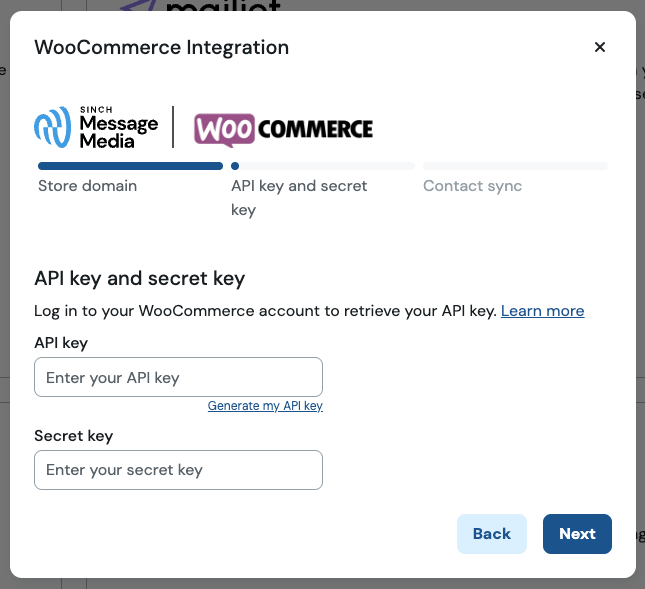Image resolution: width=645 pixels, height=589 pixels.
Task: Go back with the Back button
Action: click(x=492, y=534)
